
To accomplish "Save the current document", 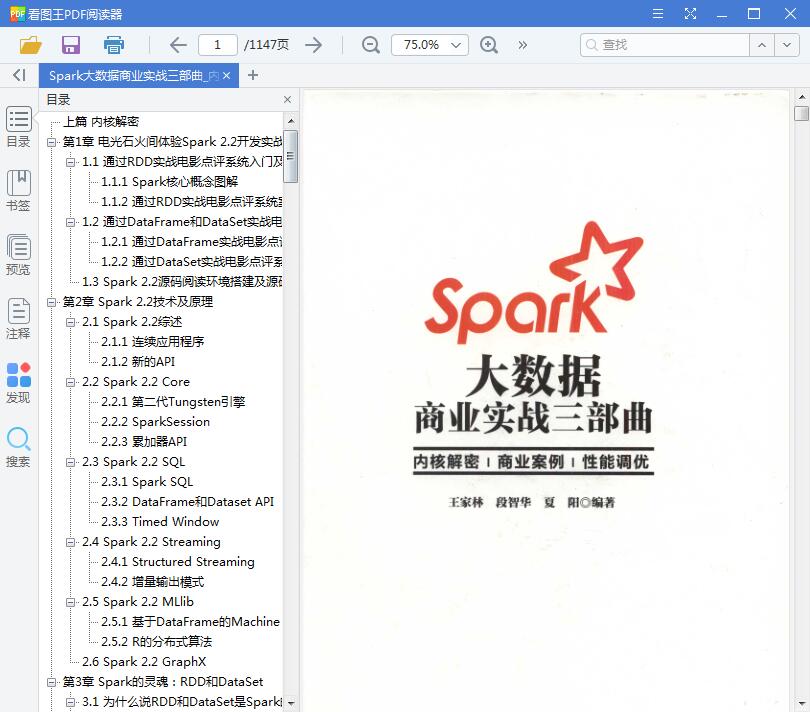I will [x=70, y=45].
